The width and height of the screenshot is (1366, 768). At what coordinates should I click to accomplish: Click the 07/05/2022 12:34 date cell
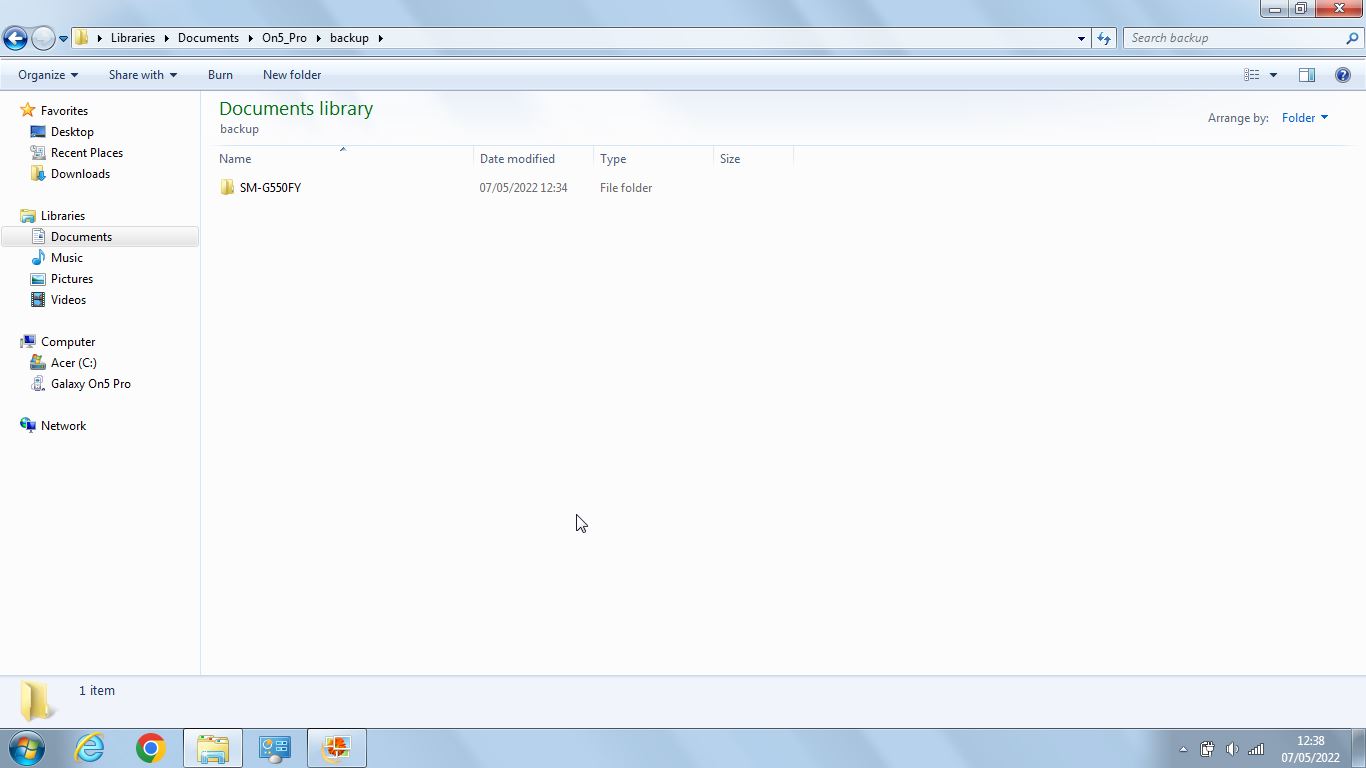(523, 188)
